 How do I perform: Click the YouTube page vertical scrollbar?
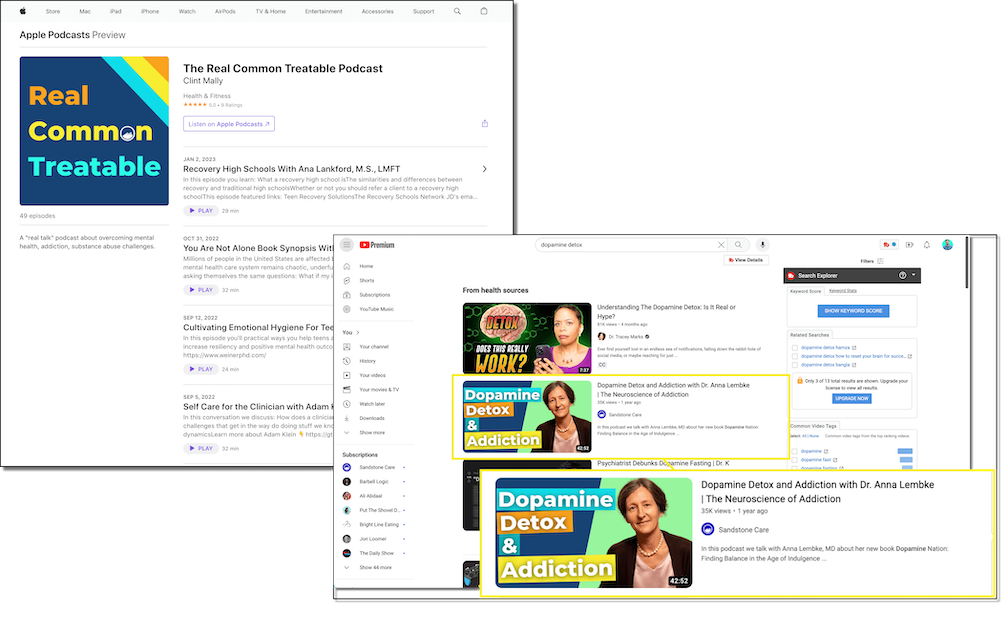click(968, 262)
